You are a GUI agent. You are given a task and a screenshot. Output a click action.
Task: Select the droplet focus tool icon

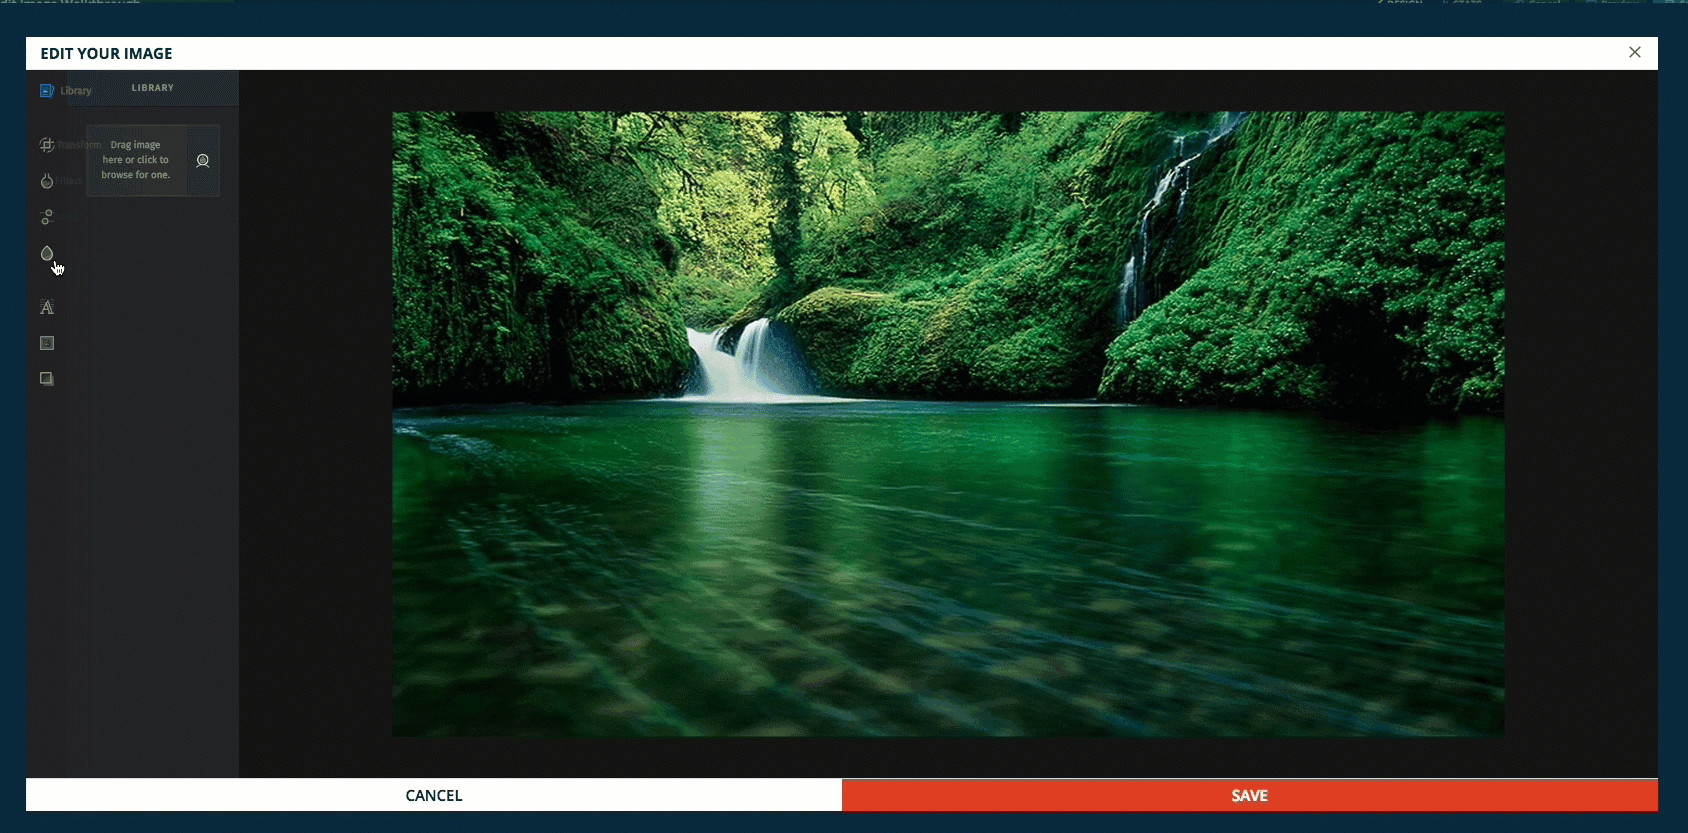(46, 253)
